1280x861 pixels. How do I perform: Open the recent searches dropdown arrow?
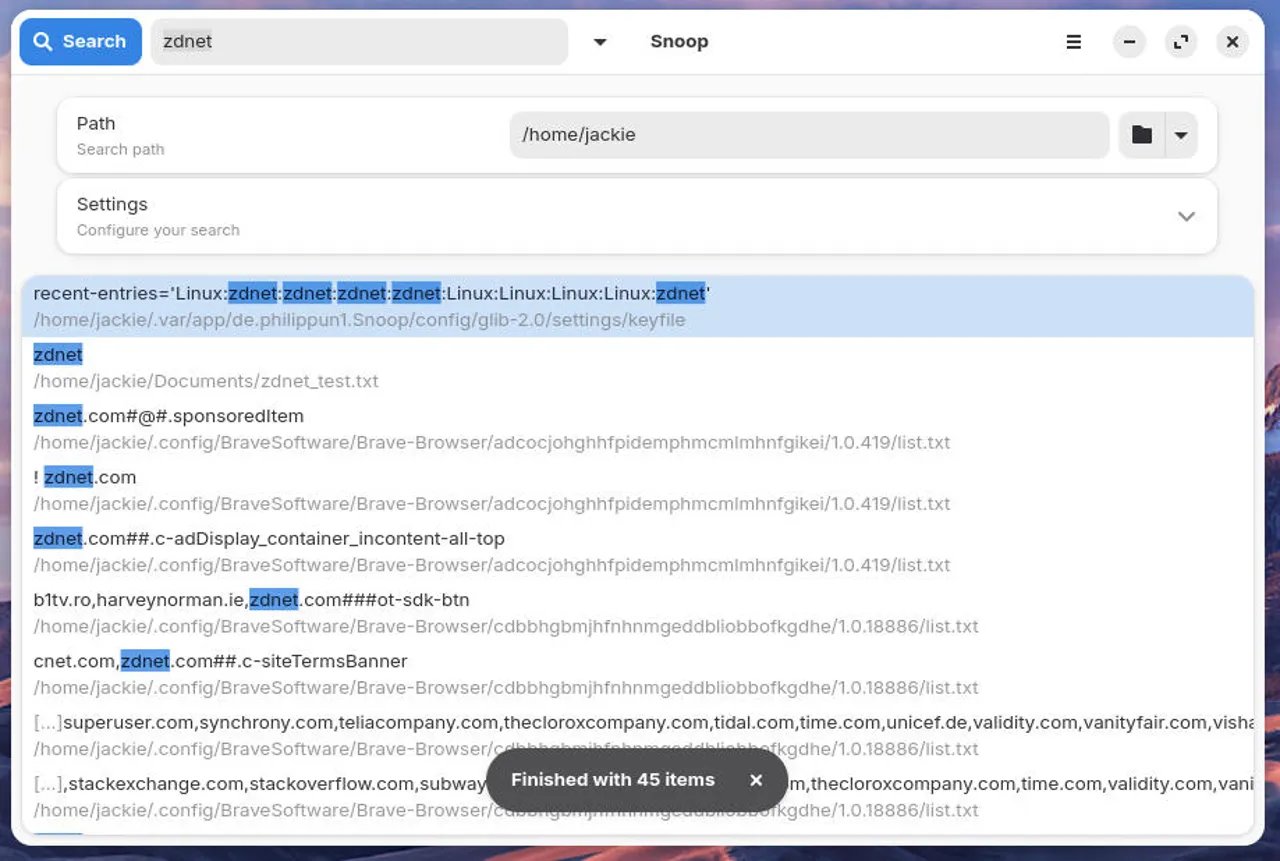[x=600, y=42]
